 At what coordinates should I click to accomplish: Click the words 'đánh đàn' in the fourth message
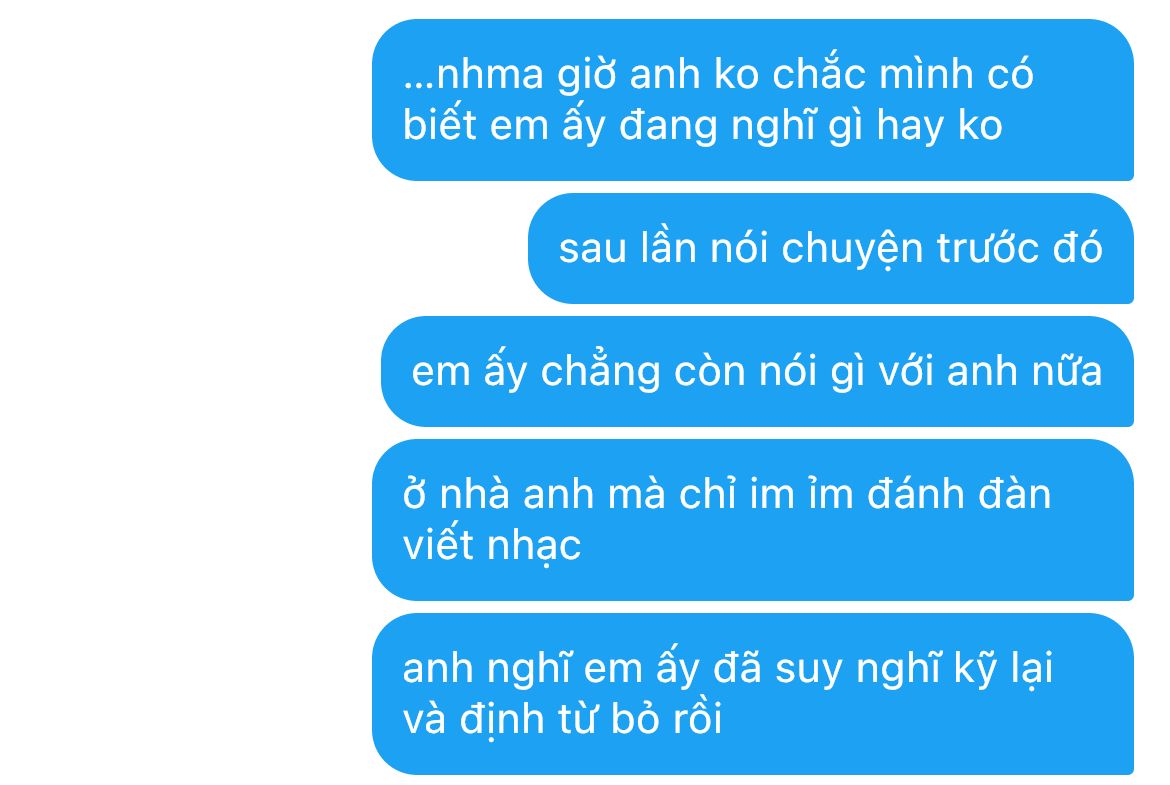coord(959,493)
